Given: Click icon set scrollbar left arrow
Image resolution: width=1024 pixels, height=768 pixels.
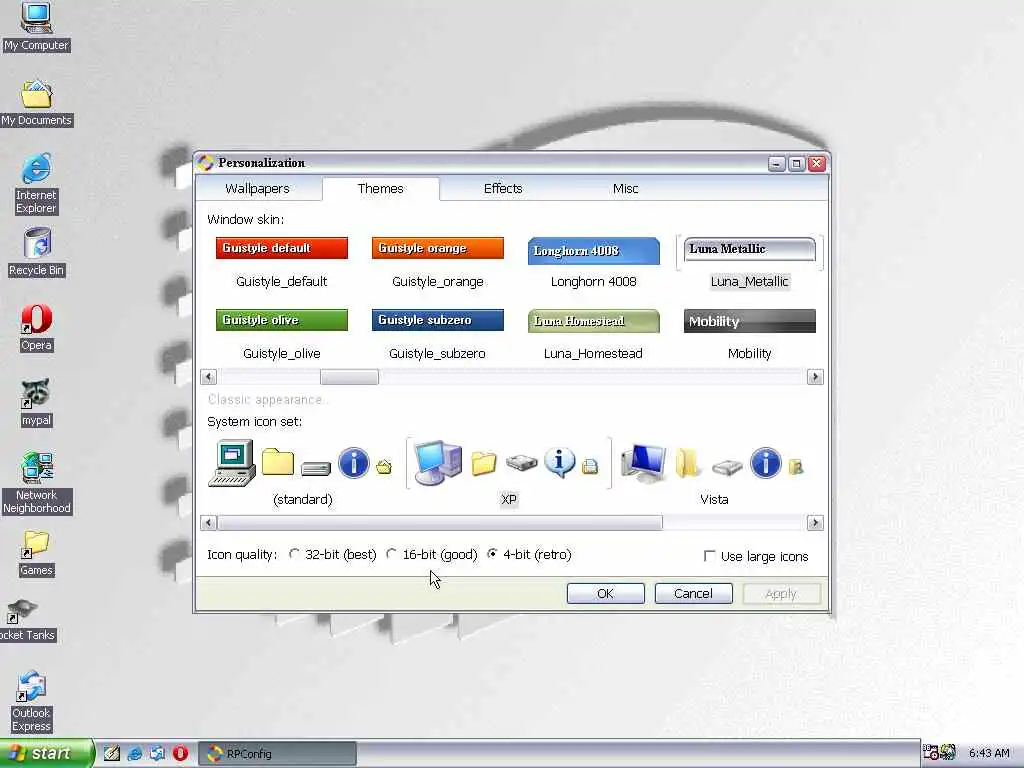Looking at the screenshot, I should coord(208,522).
